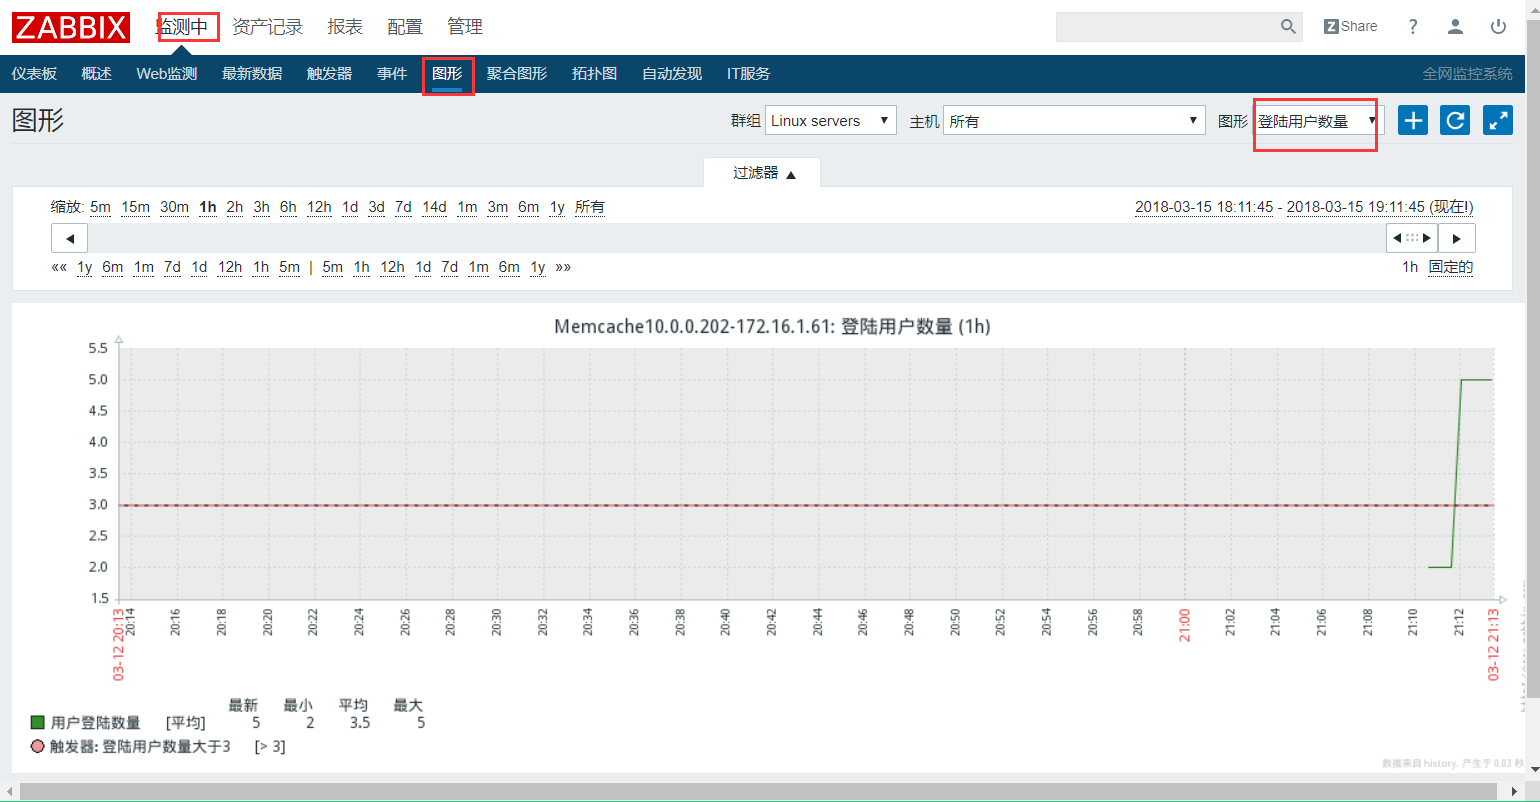Viewport: 1540px width, 802px height.
Task: Open the 配置 top menu
Action: coord(405,27)
